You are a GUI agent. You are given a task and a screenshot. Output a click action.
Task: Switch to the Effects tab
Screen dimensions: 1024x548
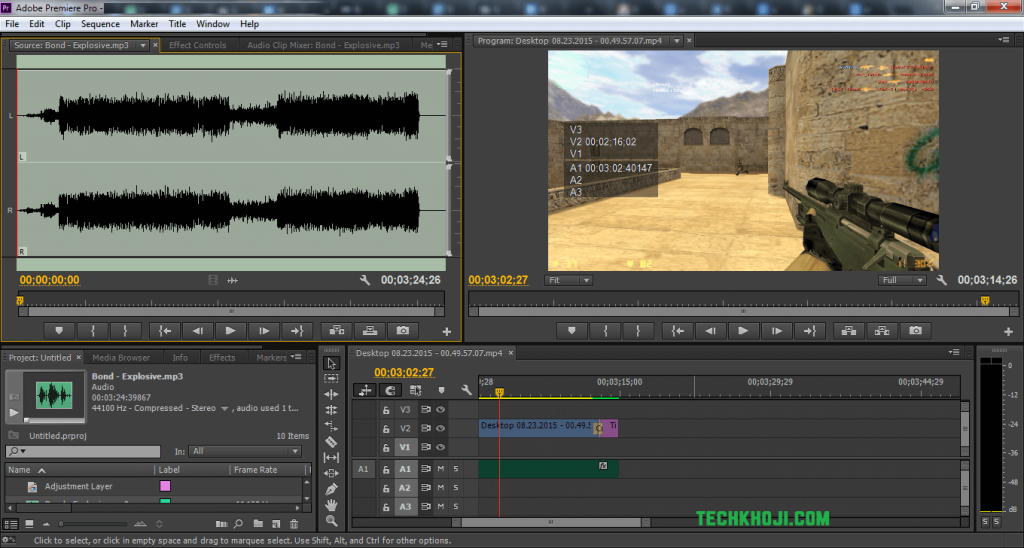(222, 357)
